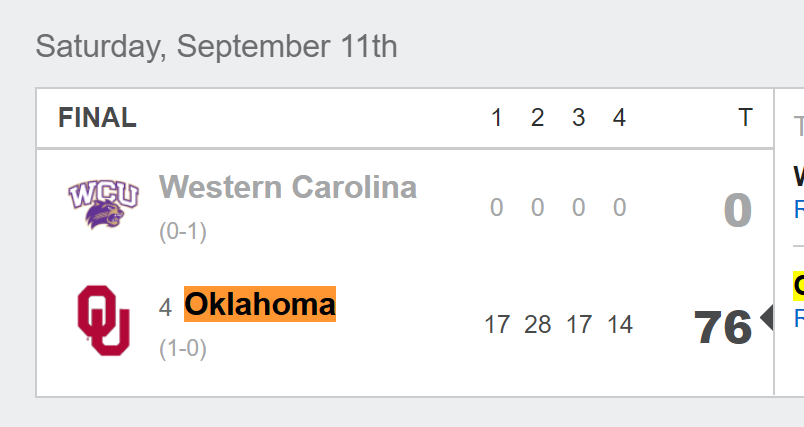Screen dimensions: 804x427
Task: Open the Western Carolina team link
Action: pos(288,187)
